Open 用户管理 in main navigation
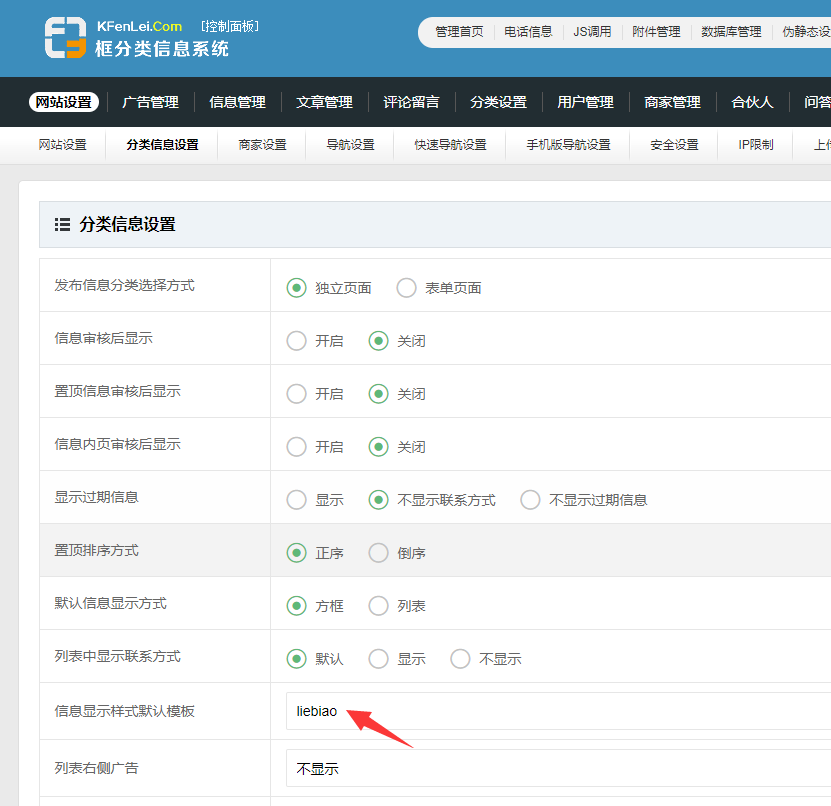The height and width of the screenshot is (806, 831). coord(585,102)
